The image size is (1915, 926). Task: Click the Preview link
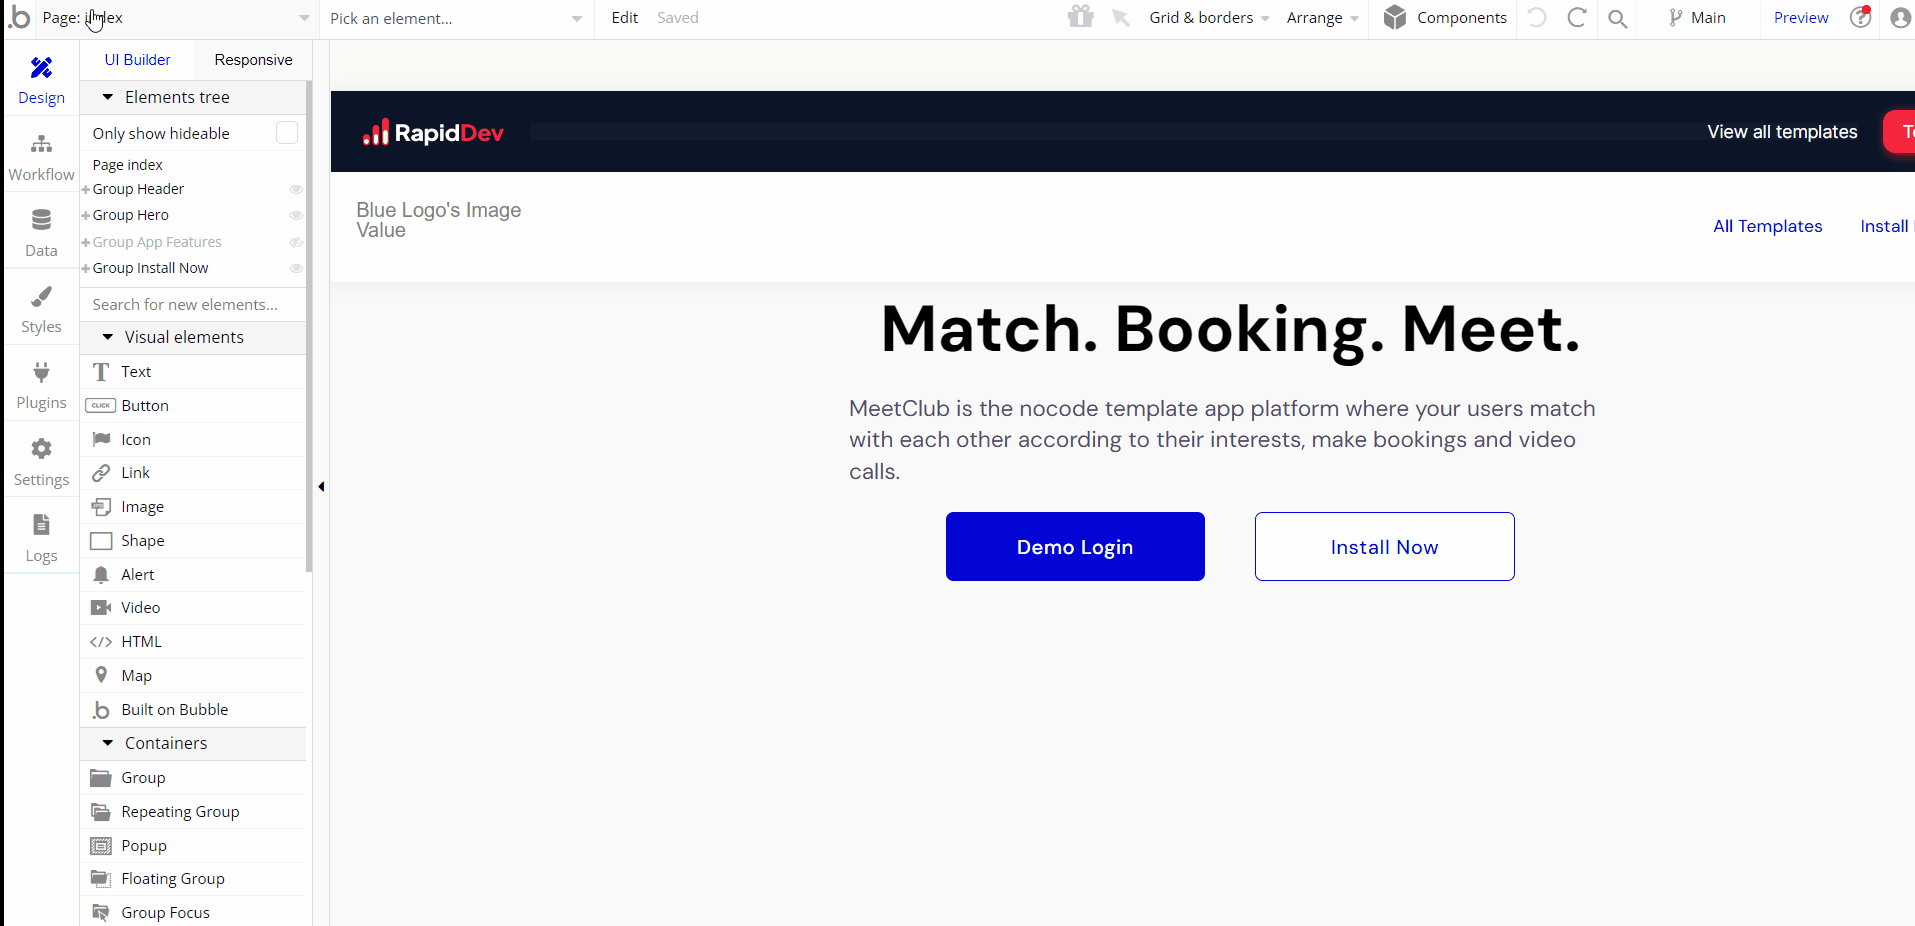pyautogui.click(x=1801, y=18)
